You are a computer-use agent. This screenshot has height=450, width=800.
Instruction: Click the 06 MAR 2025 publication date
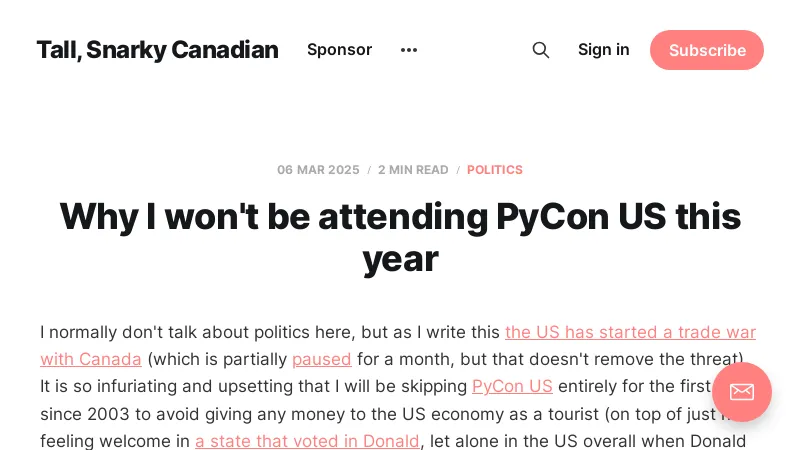(x=318, y=170)
